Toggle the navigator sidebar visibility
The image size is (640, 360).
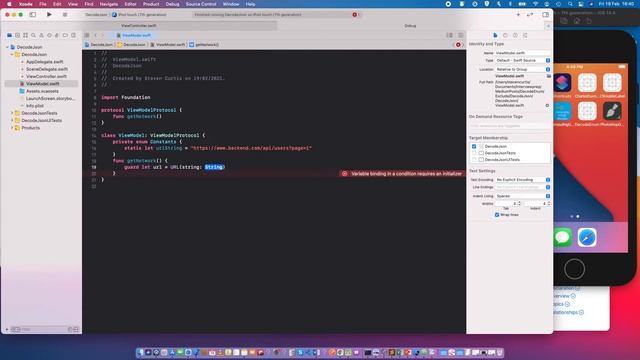[33, 15]
